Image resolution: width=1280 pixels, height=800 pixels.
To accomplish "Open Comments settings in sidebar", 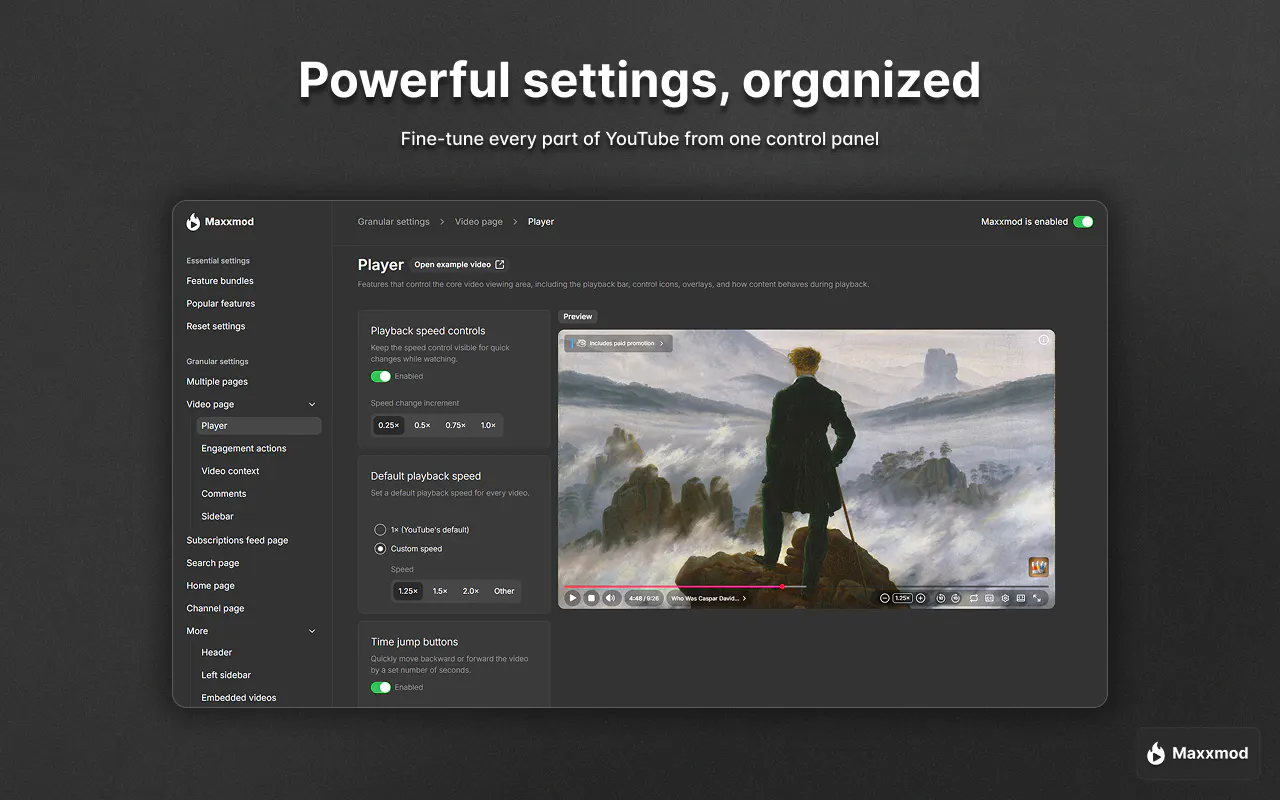I will (224, 494).
